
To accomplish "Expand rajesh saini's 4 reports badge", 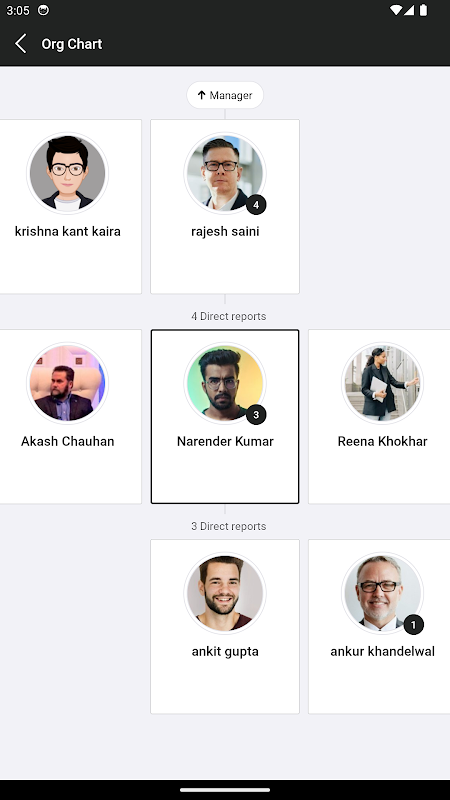I will [256, 205].
